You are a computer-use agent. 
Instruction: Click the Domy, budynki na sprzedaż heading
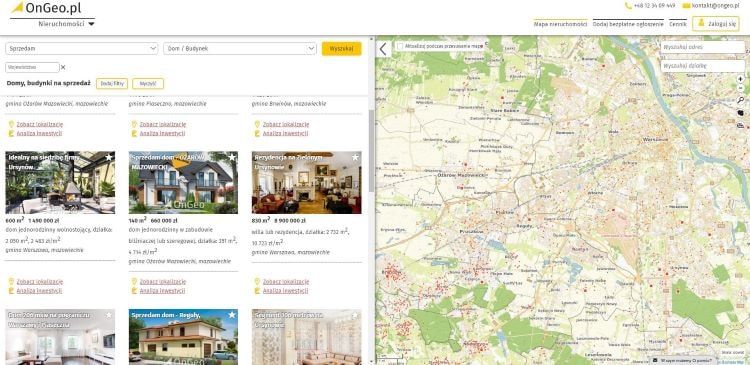click(48, 83)
